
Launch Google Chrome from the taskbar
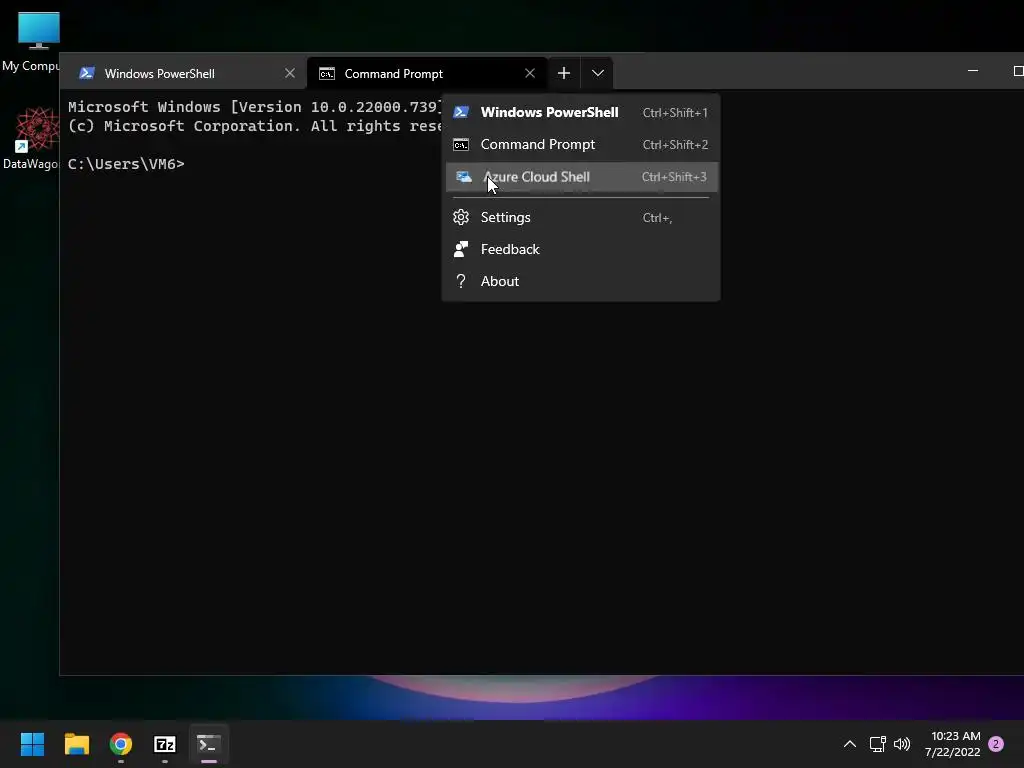point(121,744)
